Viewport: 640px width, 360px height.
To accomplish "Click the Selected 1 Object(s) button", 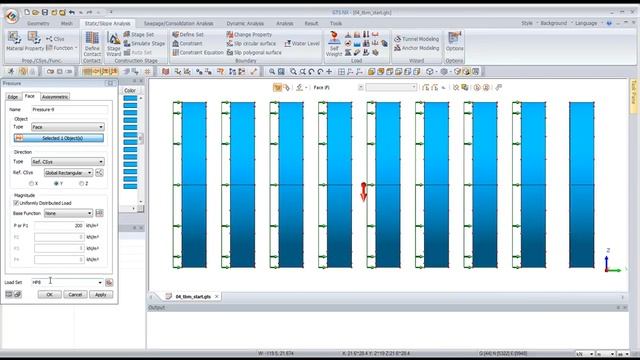I will click(59, 138).
